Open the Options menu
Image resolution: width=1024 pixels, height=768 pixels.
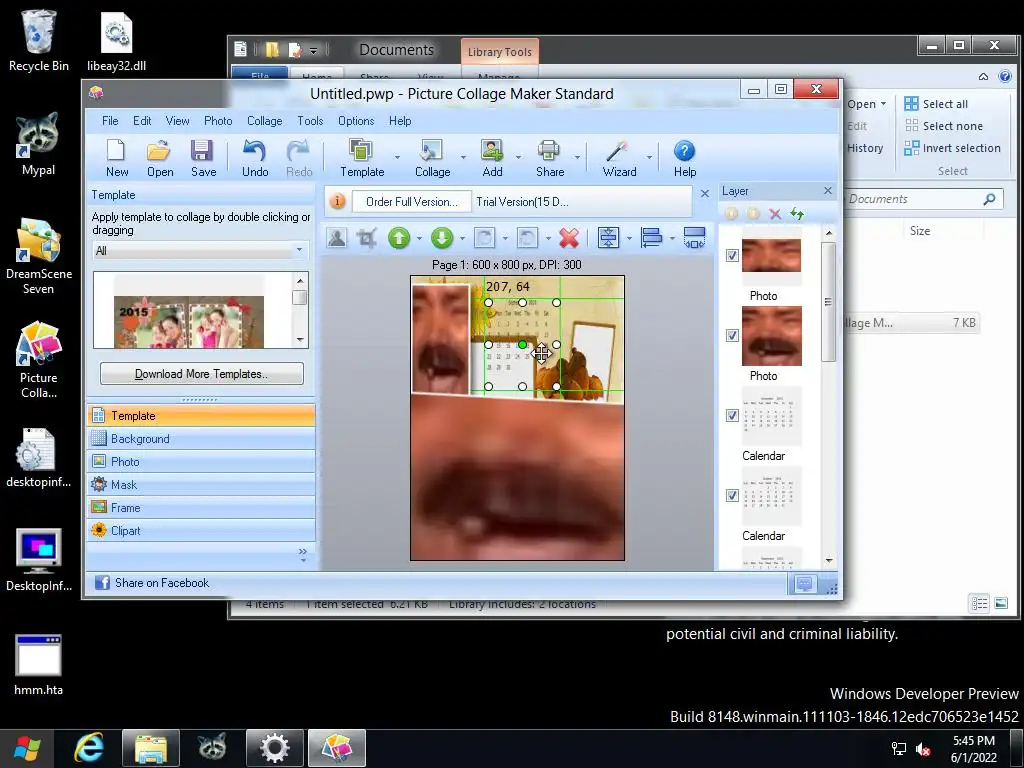pyautogui.click(x=356, y=121)
